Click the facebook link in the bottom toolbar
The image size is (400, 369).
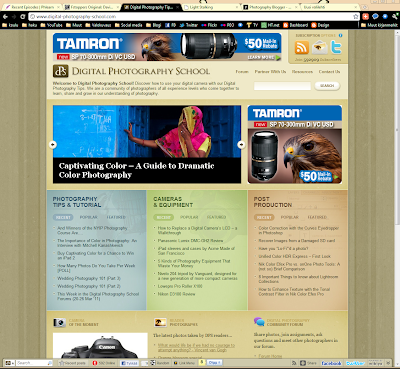point(331,363)
